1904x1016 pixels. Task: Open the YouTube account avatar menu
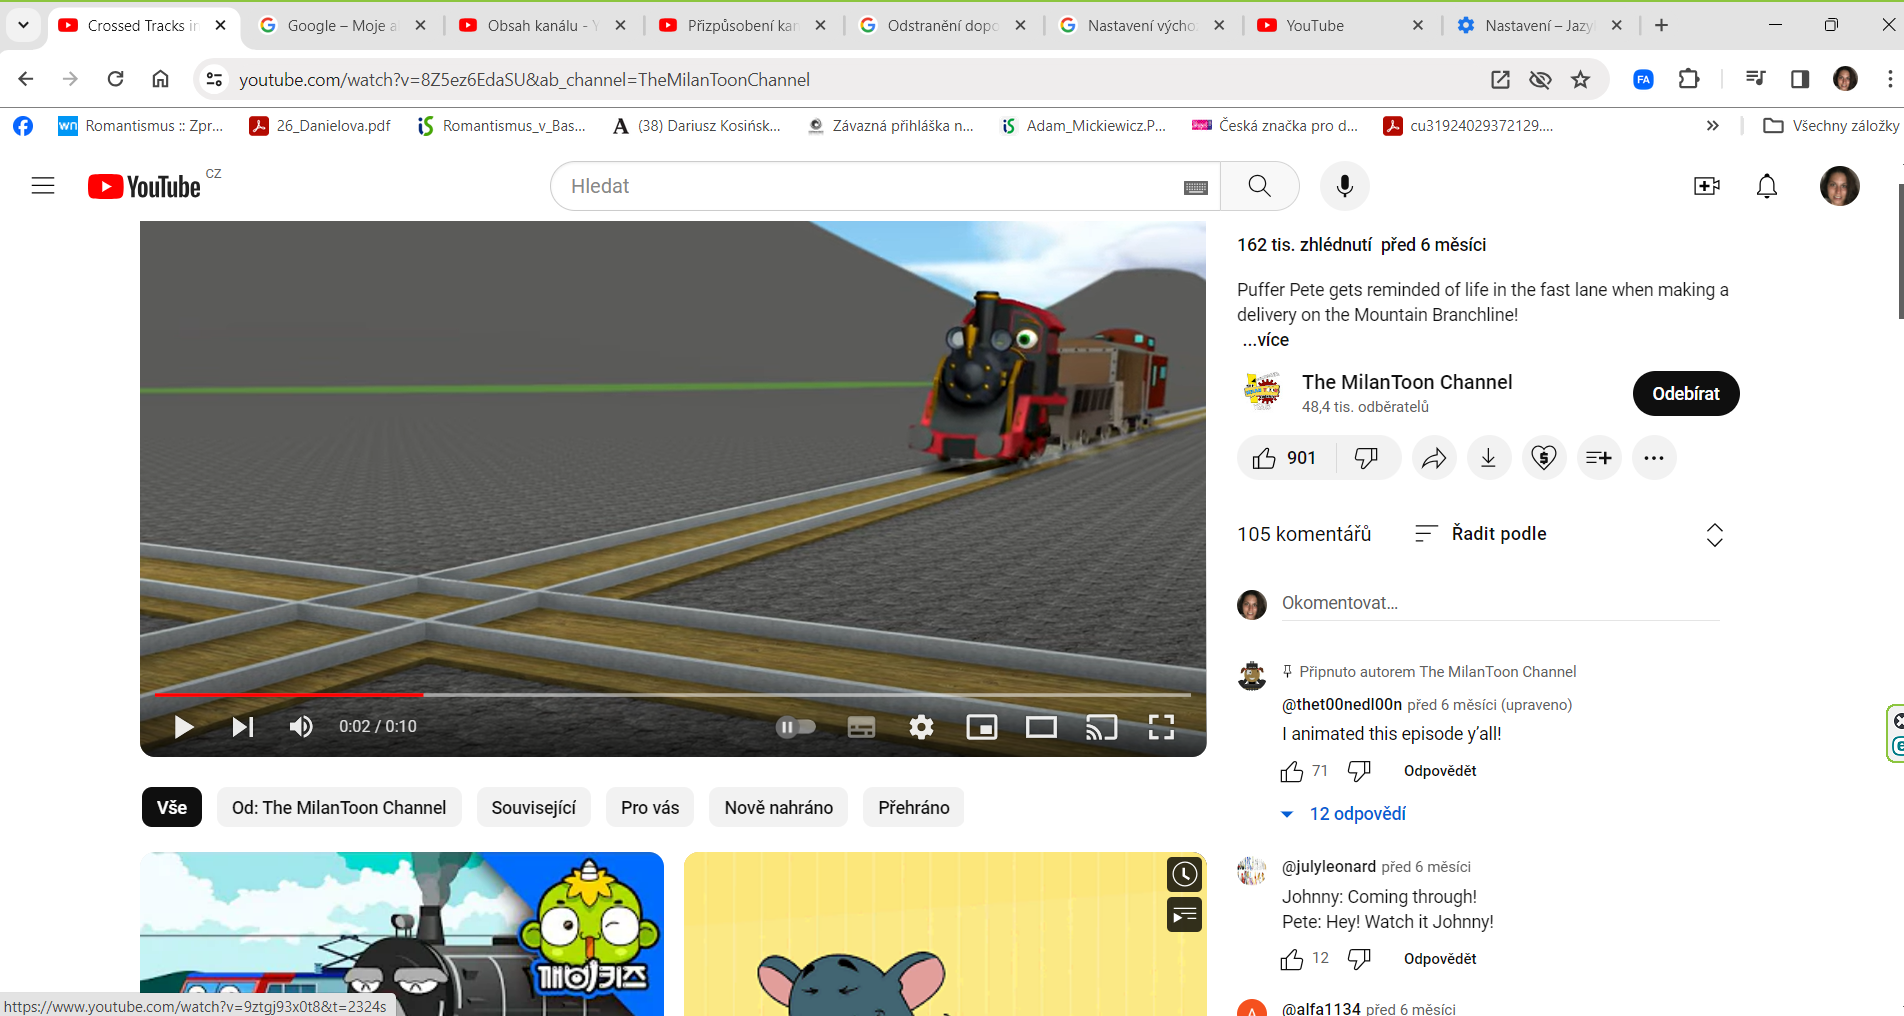coord(1839,186)
